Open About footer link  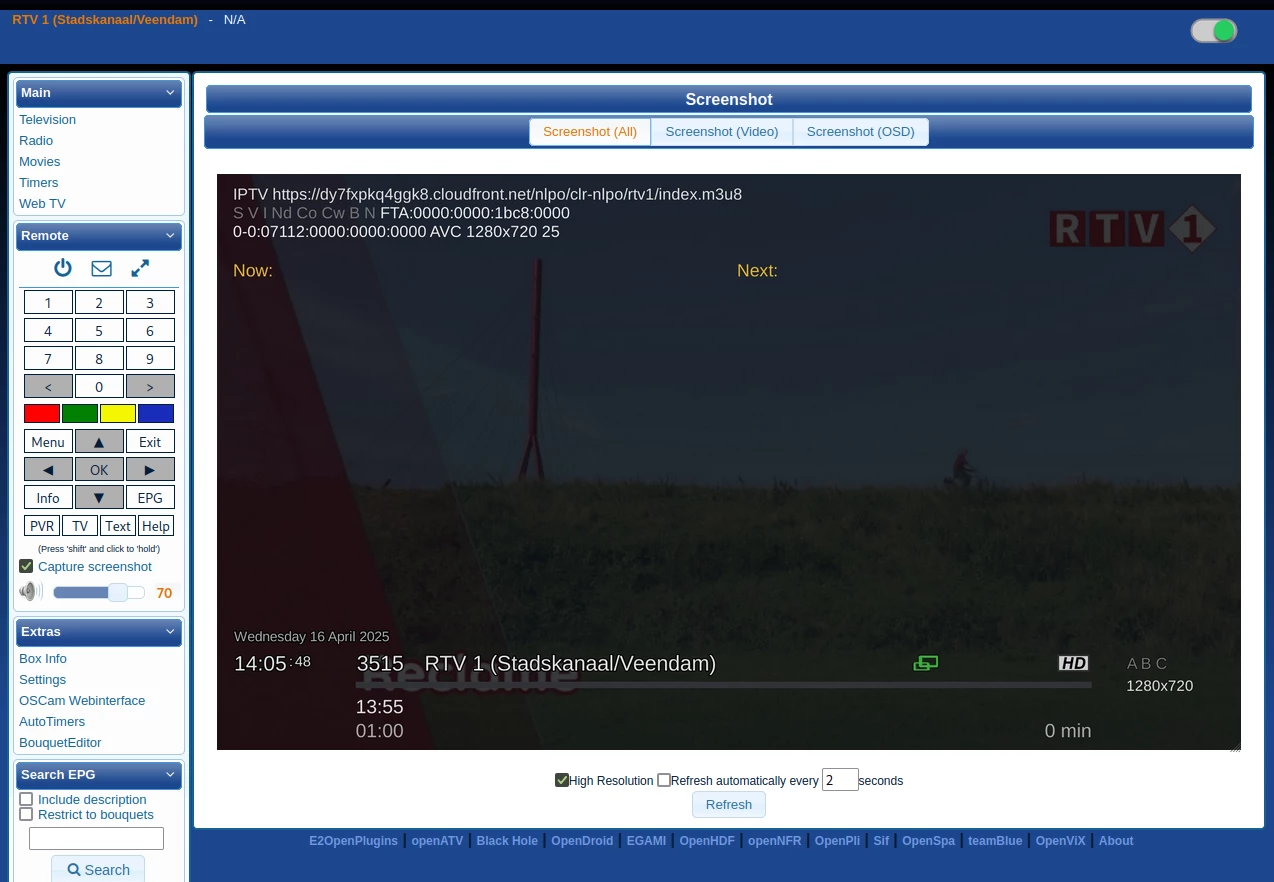(x=1116, y=841)
